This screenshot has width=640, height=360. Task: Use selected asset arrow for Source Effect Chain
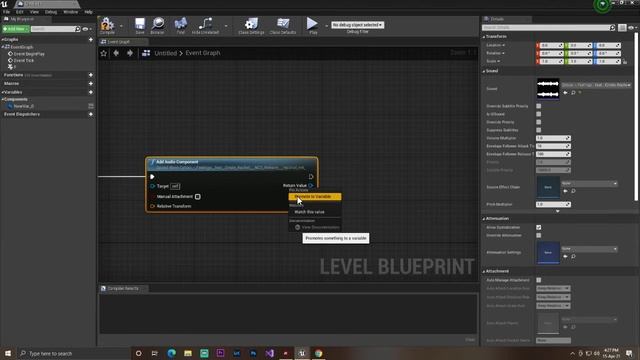(x=565, y=191)
